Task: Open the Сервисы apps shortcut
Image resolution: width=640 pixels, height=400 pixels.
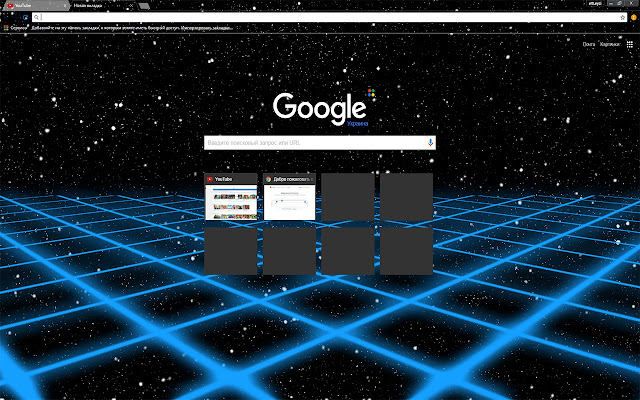Action: [x=15, y=28]
